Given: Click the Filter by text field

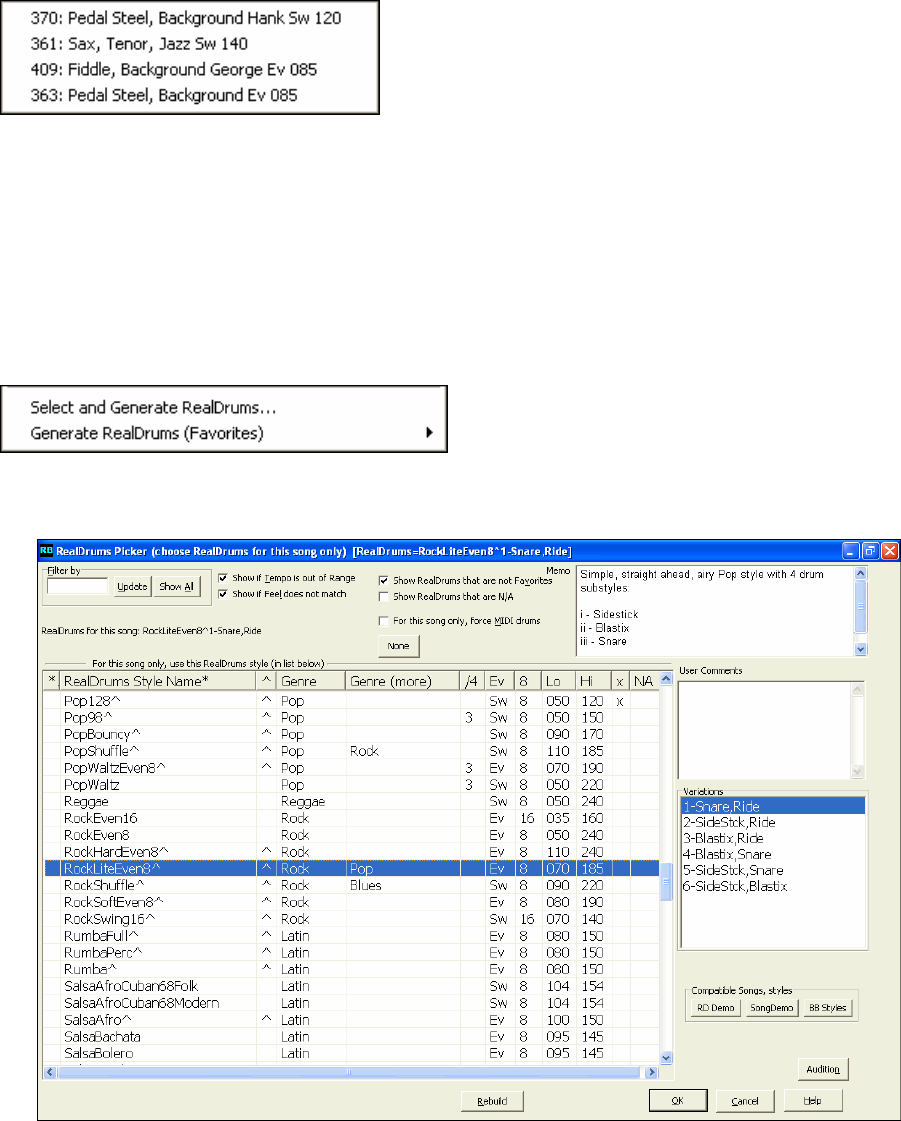Looking at the screenshot, I should pyautogui.click(x=77, y=586).
